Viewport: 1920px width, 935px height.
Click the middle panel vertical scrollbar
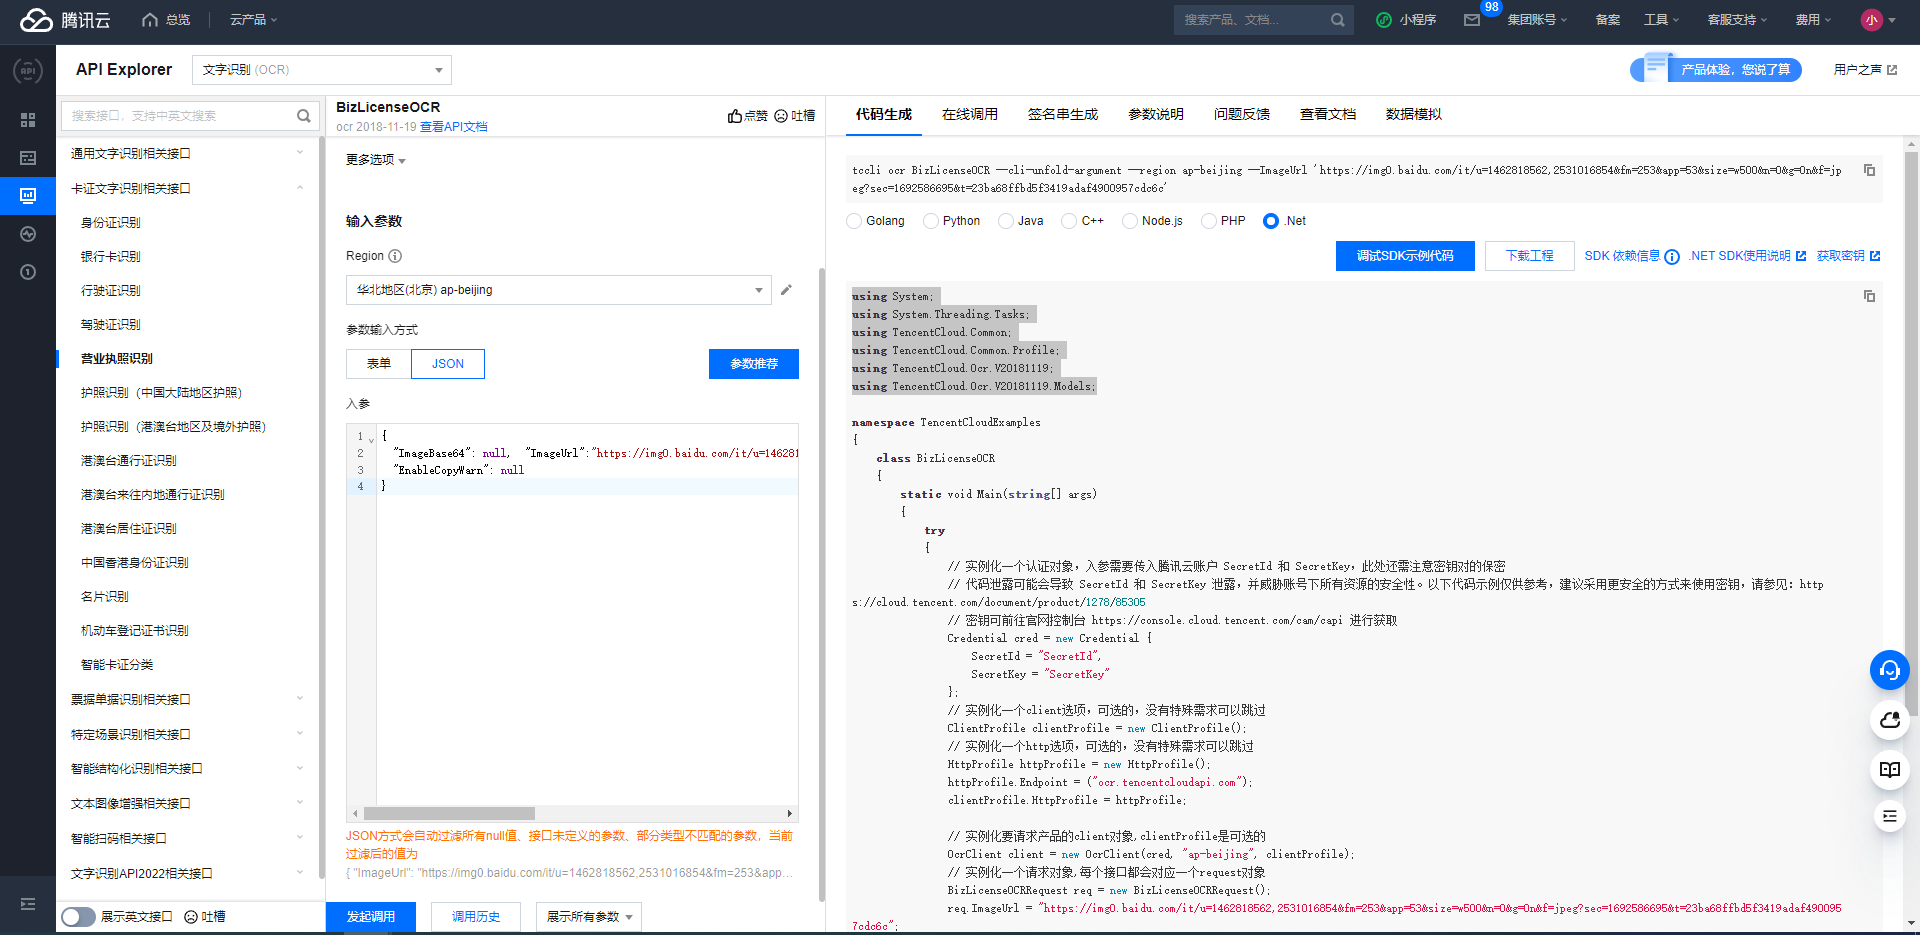point(822,585)
